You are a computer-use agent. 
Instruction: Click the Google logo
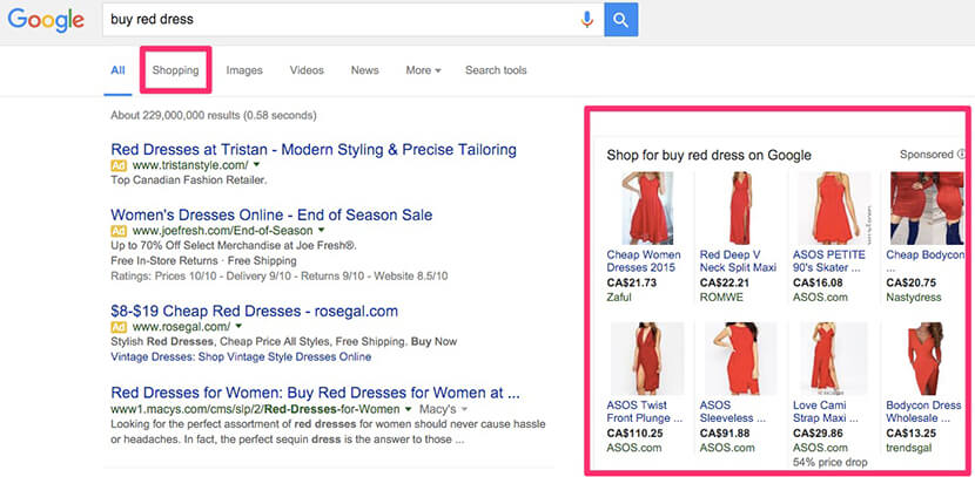(46, 19)
